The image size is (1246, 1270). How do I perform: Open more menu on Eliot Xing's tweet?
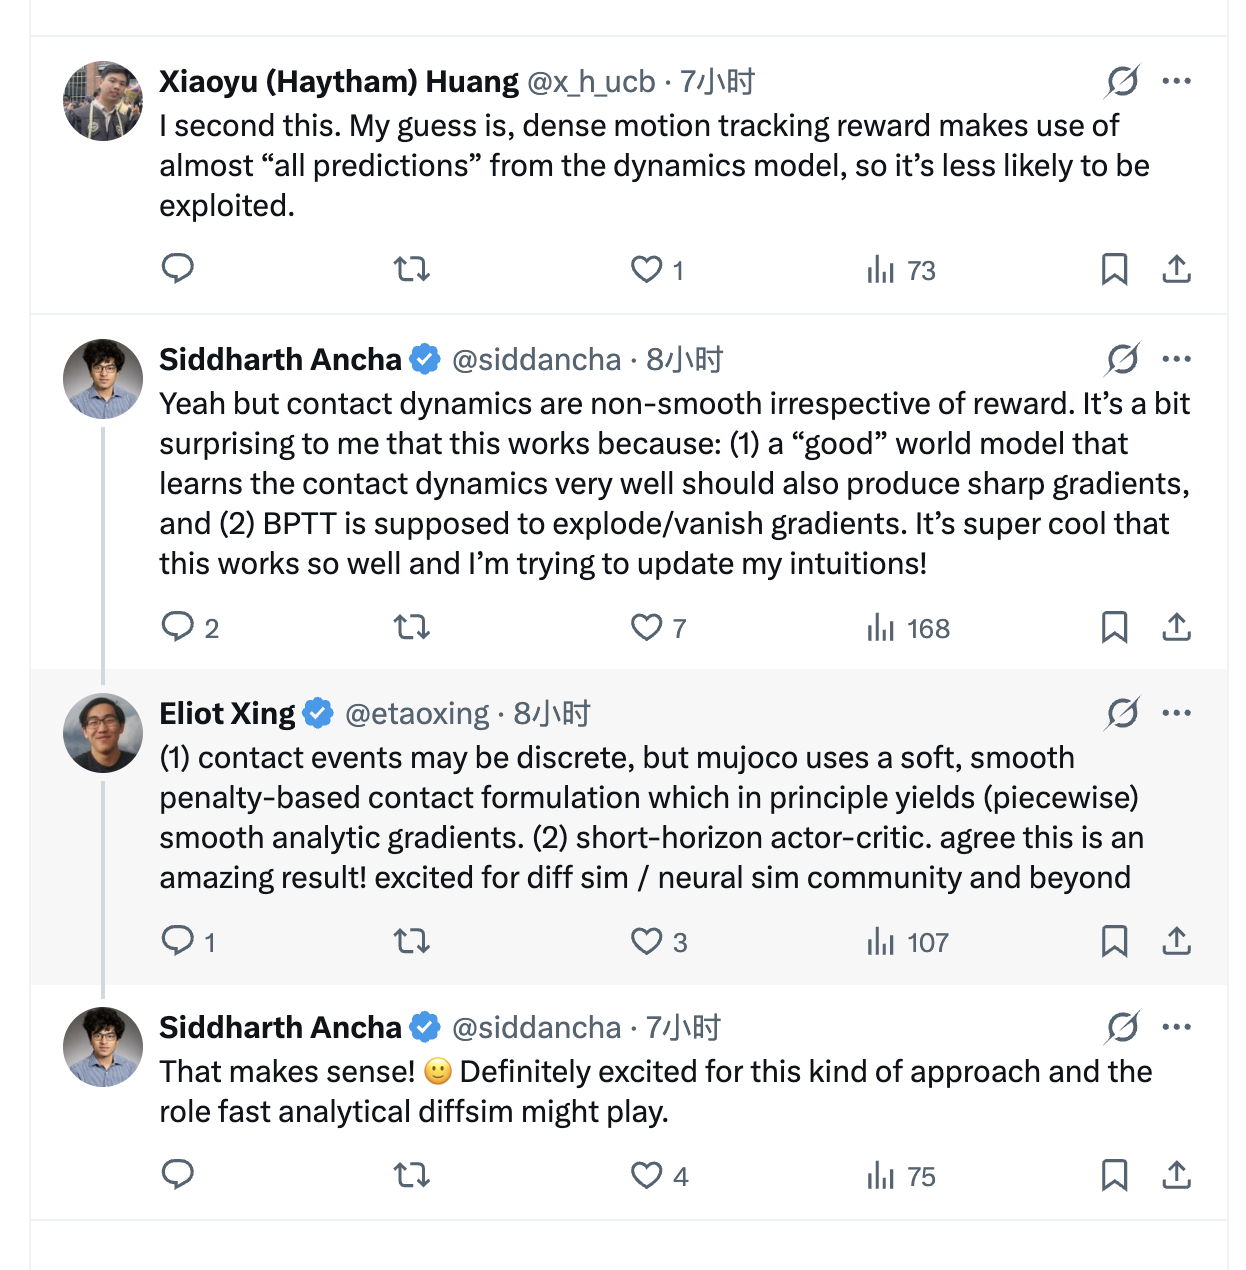tap(1177, 713)
